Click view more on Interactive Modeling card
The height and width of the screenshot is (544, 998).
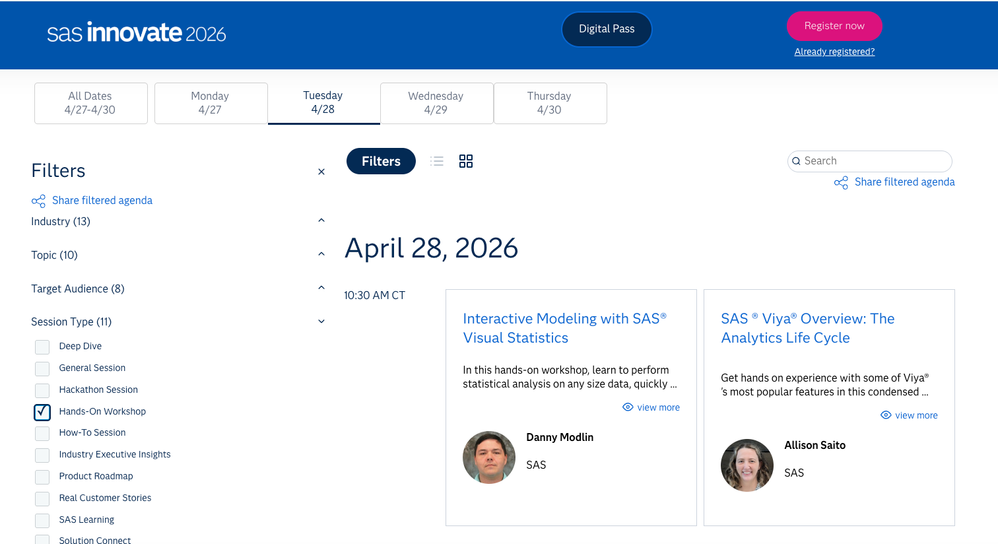click(x=658, y=408)
